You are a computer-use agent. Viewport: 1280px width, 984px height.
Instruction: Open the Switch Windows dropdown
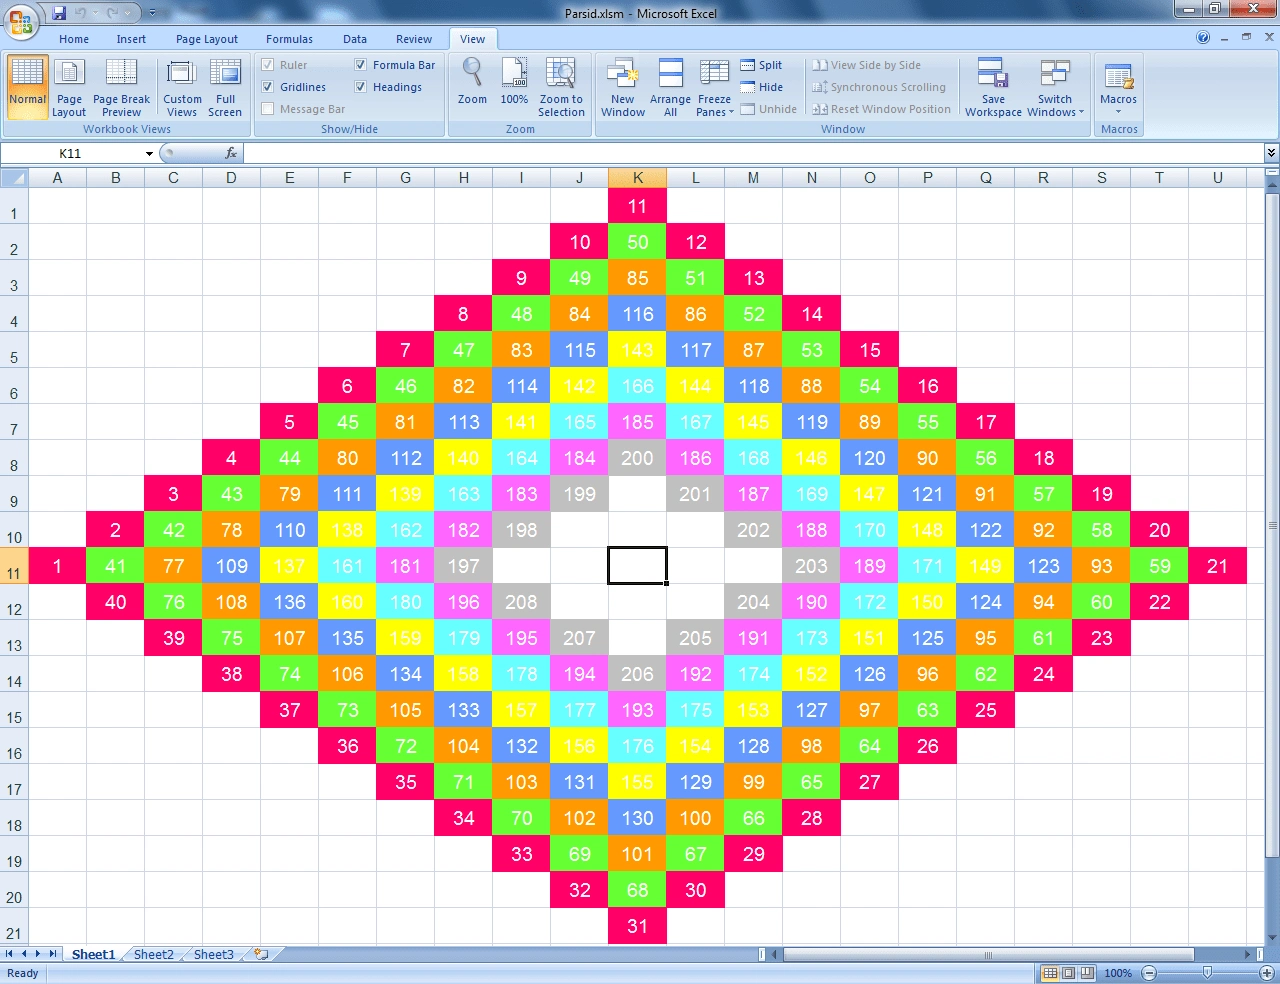(1055, 87)
